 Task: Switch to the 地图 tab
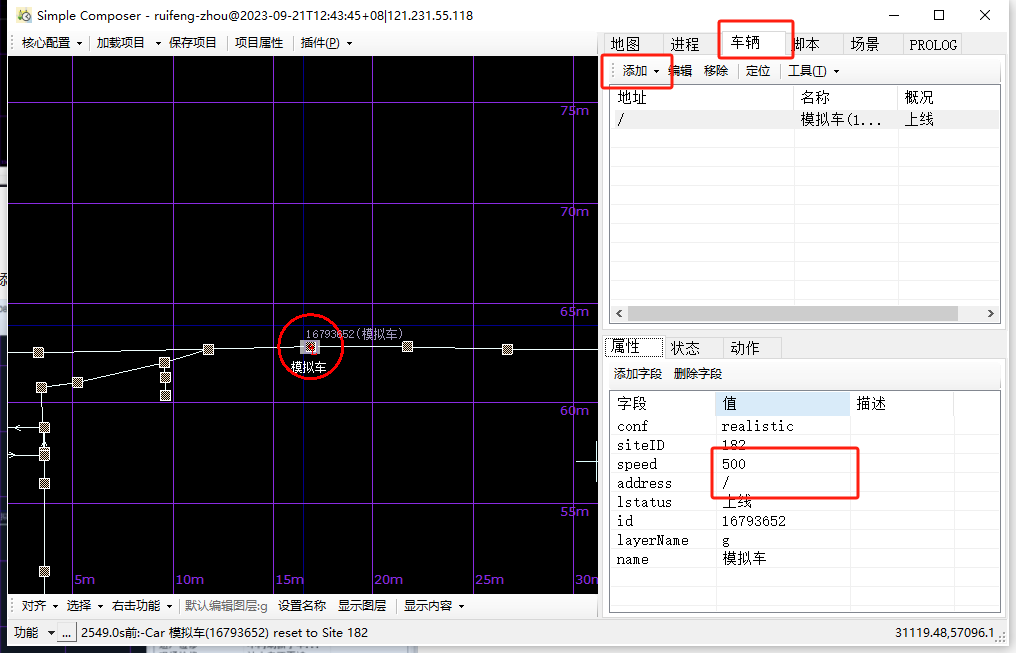[625, 44]
